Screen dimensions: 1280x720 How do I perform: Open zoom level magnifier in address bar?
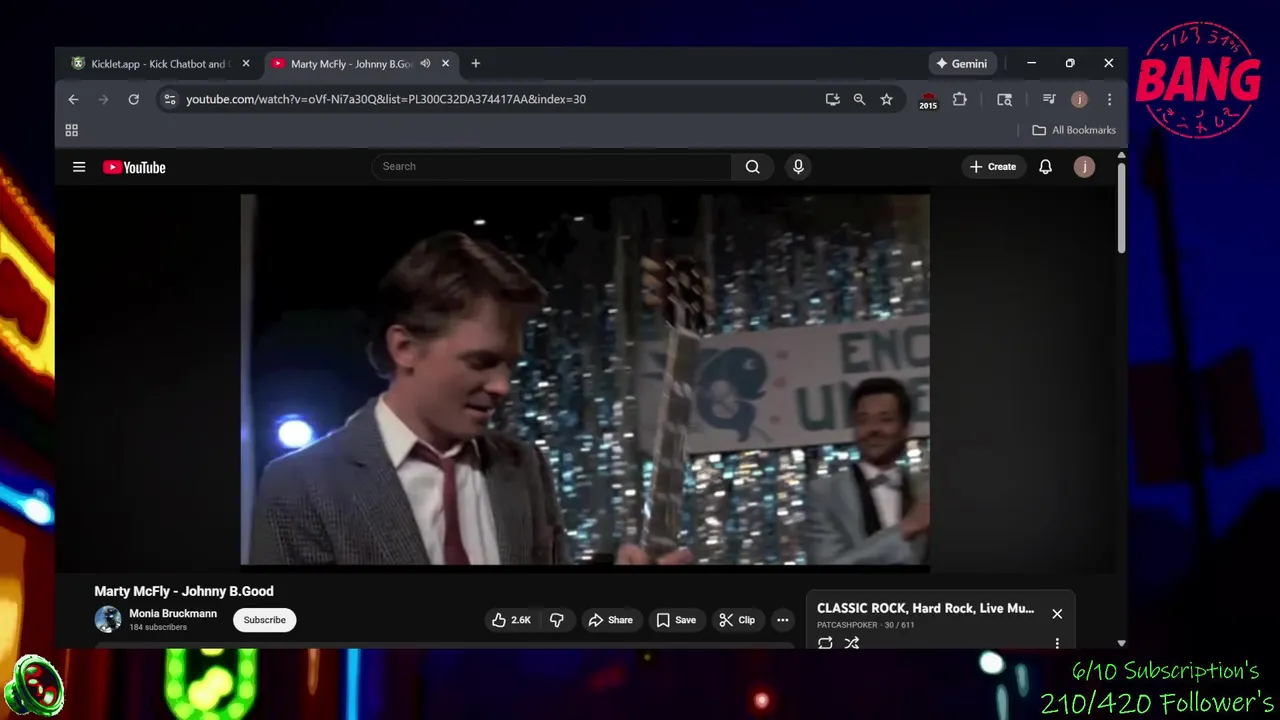859,99
